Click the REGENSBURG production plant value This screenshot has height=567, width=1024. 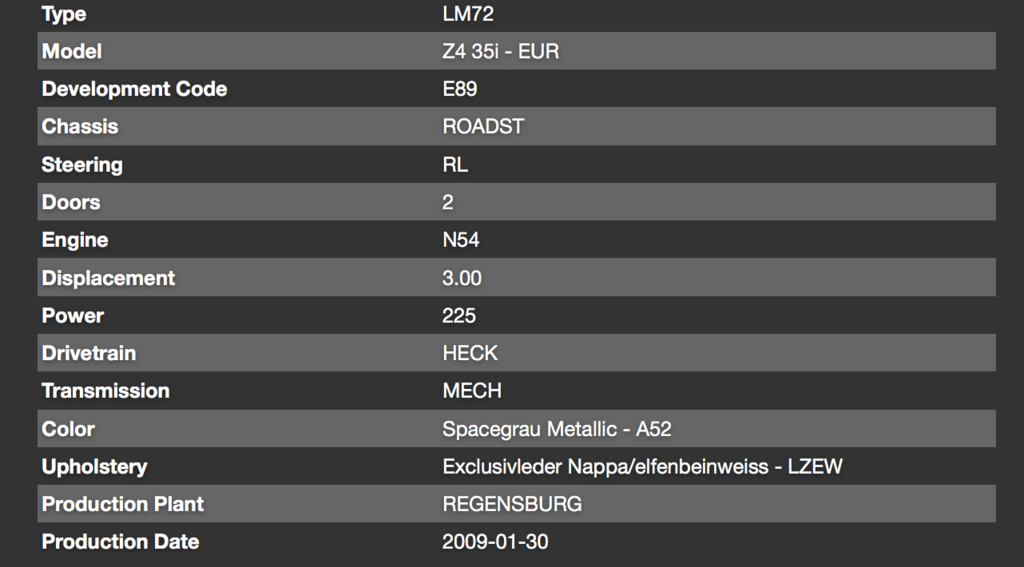(512, 504)
